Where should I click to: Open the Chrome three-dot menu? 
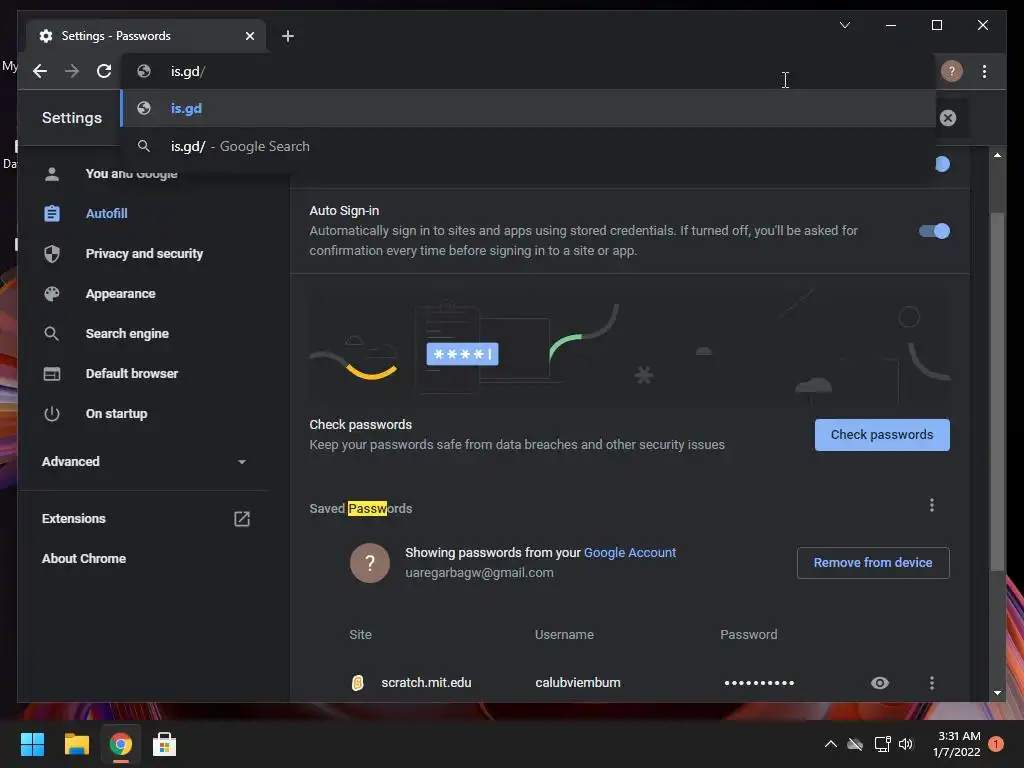point(984,71)
